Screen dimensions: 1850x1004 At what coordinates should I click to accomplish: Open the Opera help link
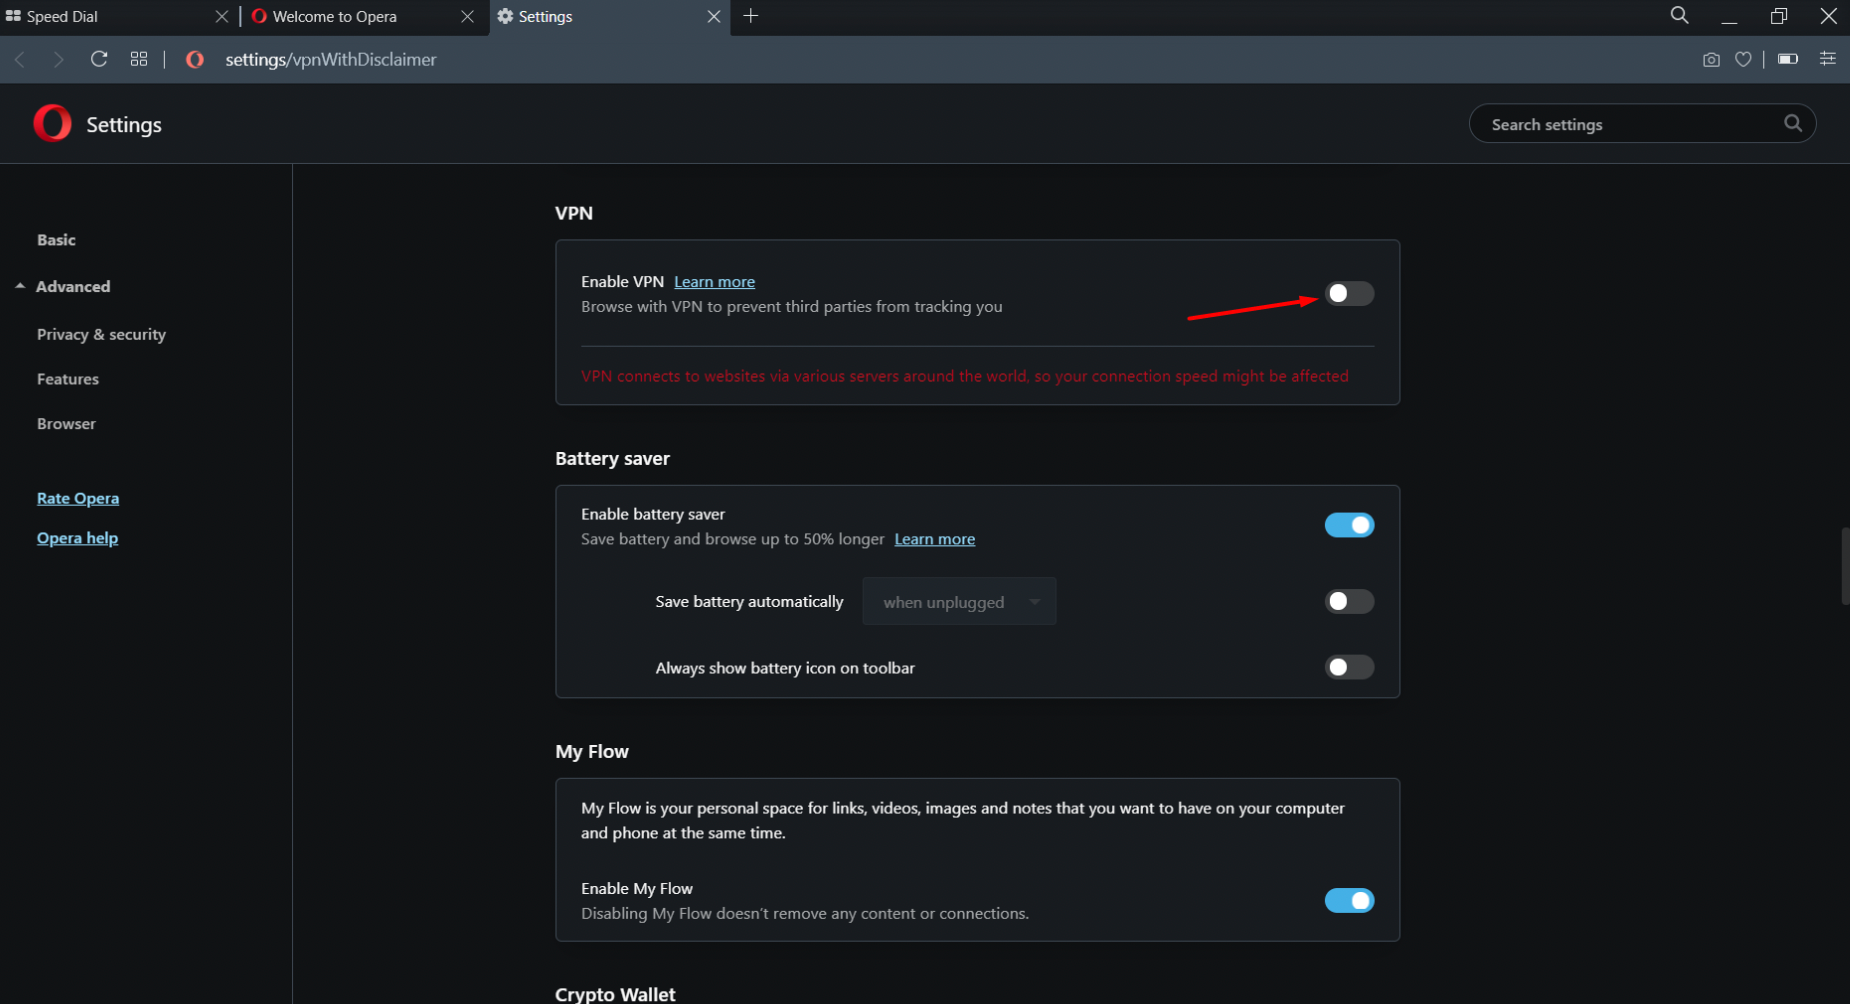click(x=77, y=538)
